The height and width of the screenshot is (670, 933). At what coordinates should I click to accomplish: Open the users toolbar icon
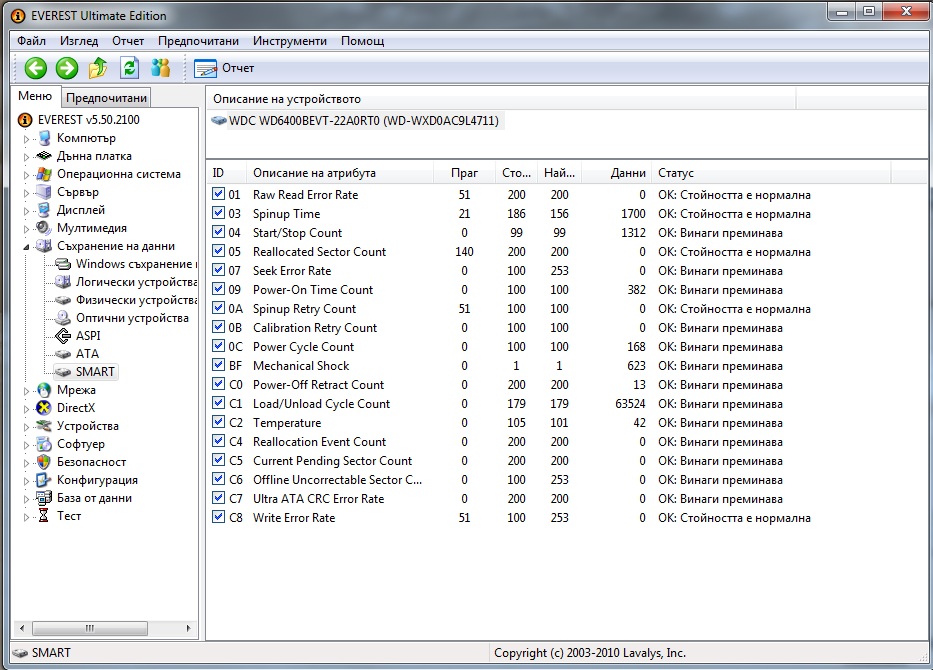[161, 68]
